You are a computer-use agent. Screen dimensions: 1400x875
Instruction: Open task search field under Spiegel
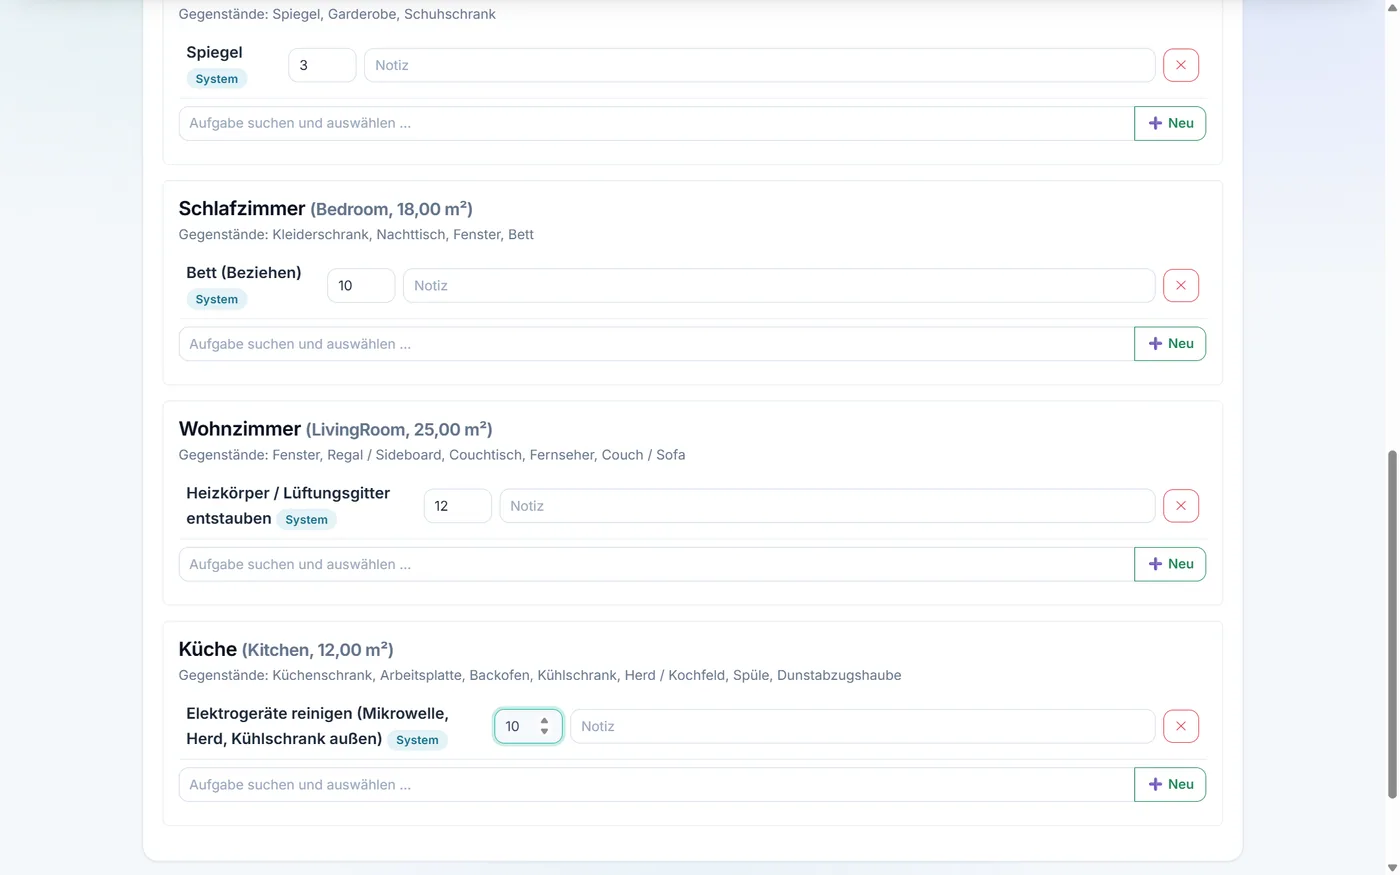coord(656,123)
